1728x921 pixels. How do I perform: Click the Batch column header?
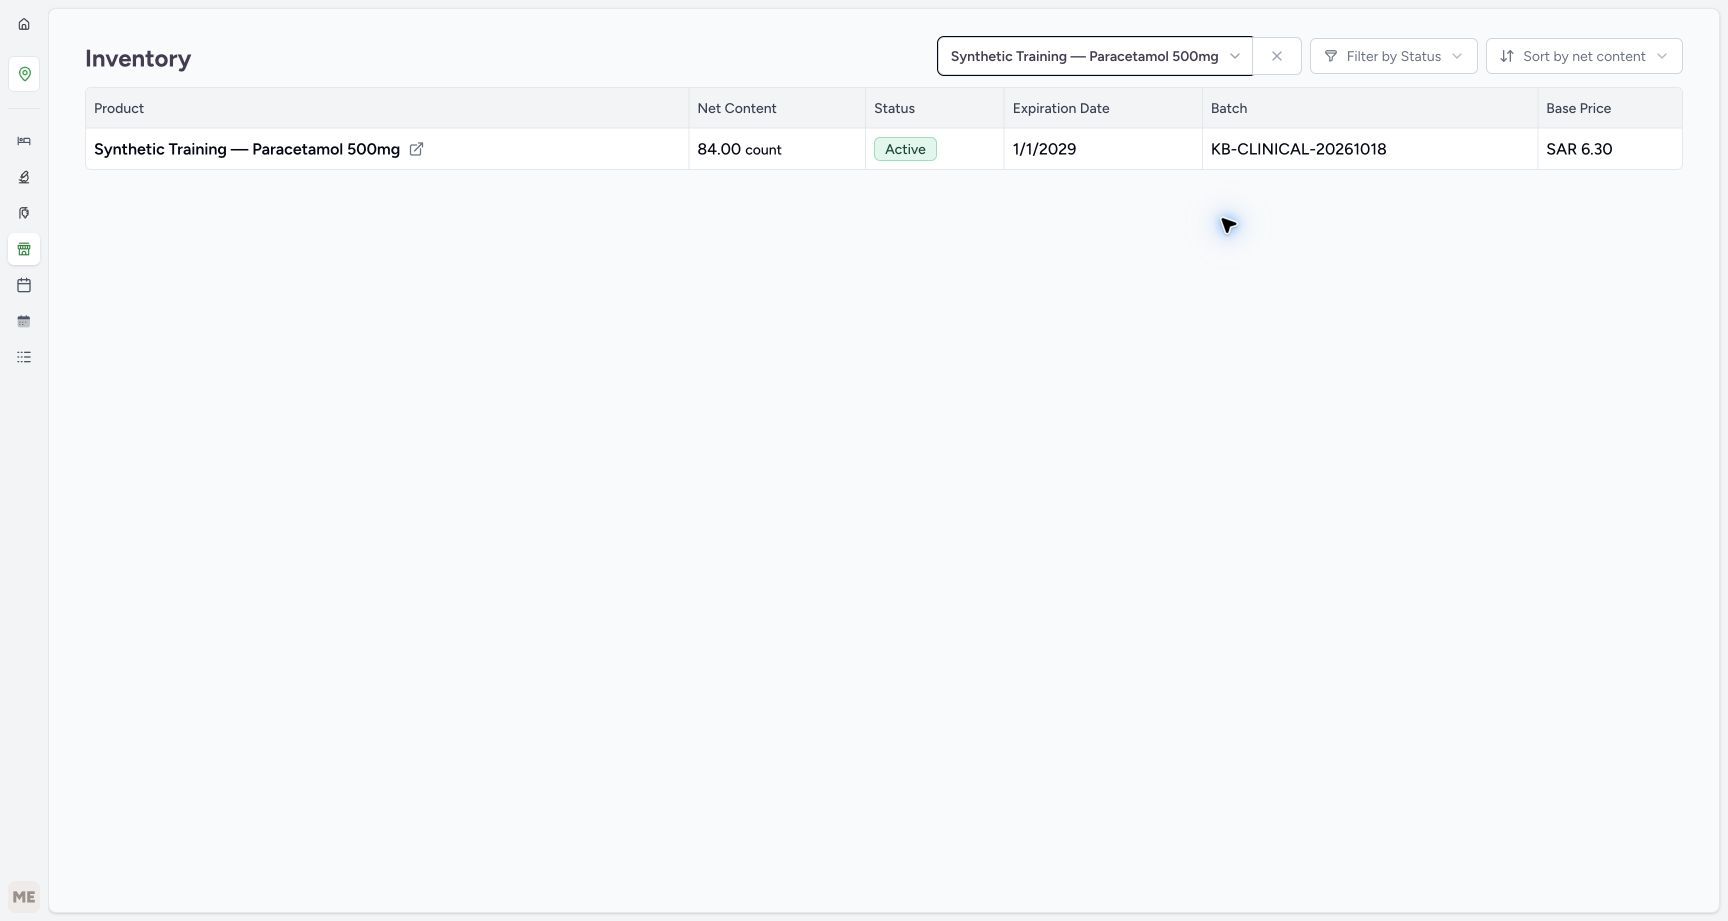(1229, 108)
